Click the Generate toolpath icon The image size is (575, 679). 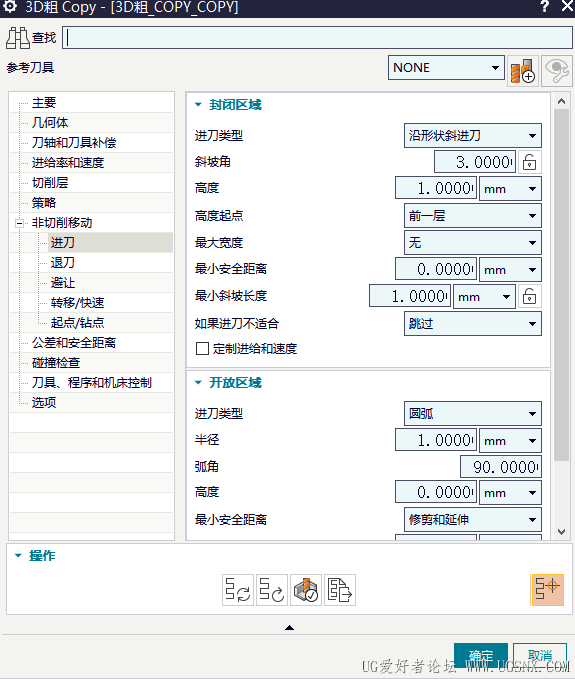[x=238, y=590]
